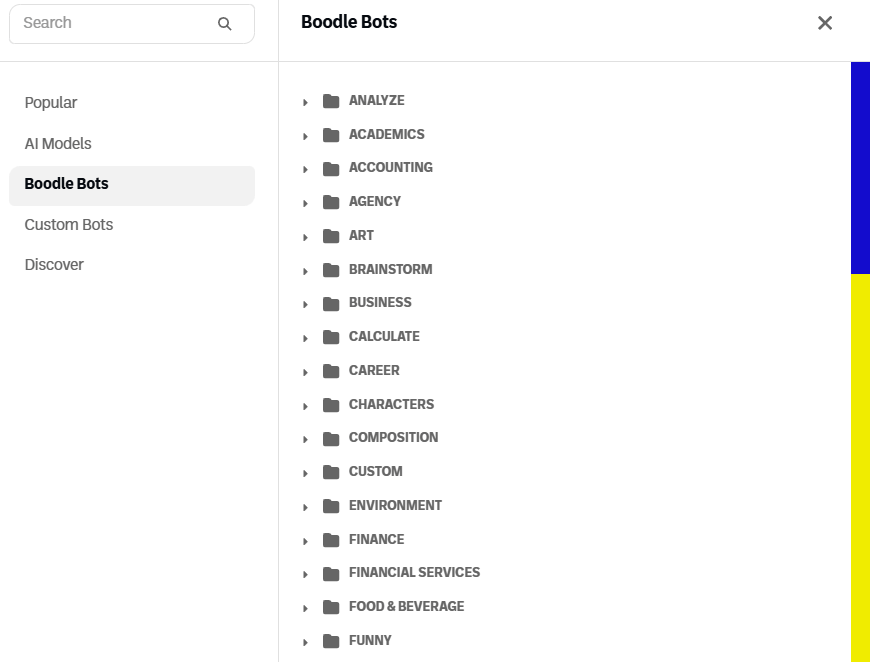Close the Boodle Bots panel

tap(825, 23)
